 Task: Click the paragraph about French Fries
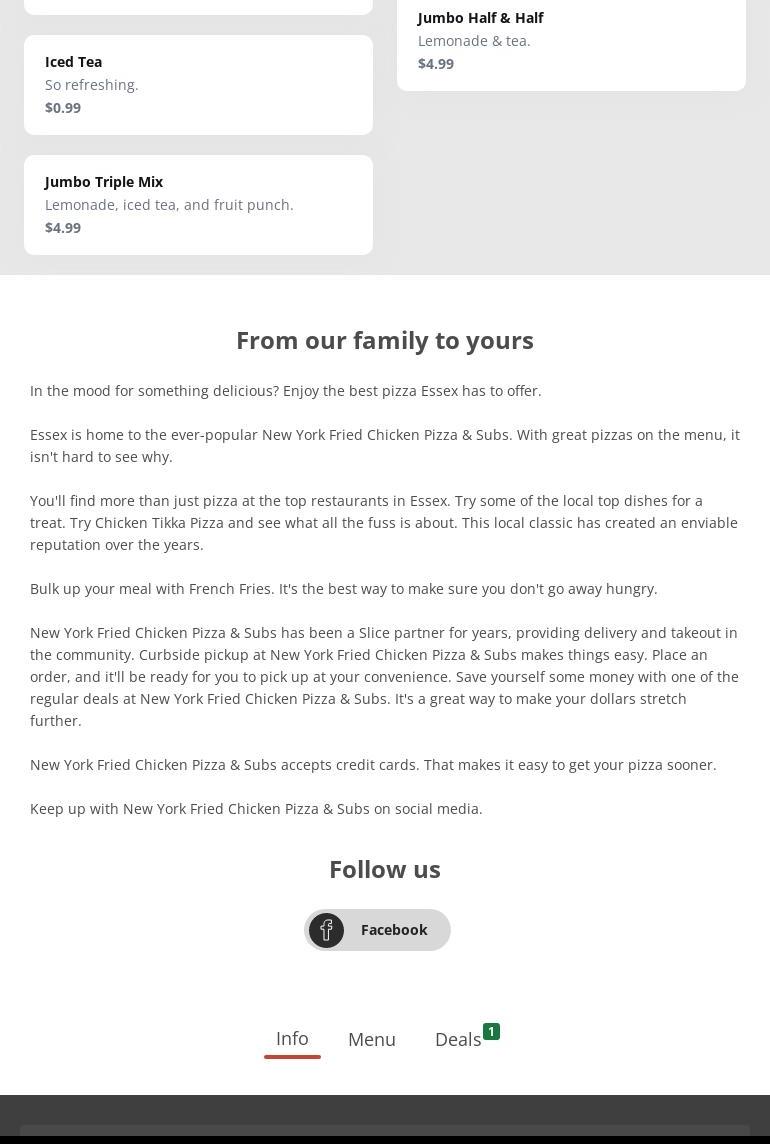[x=344, y=589]
